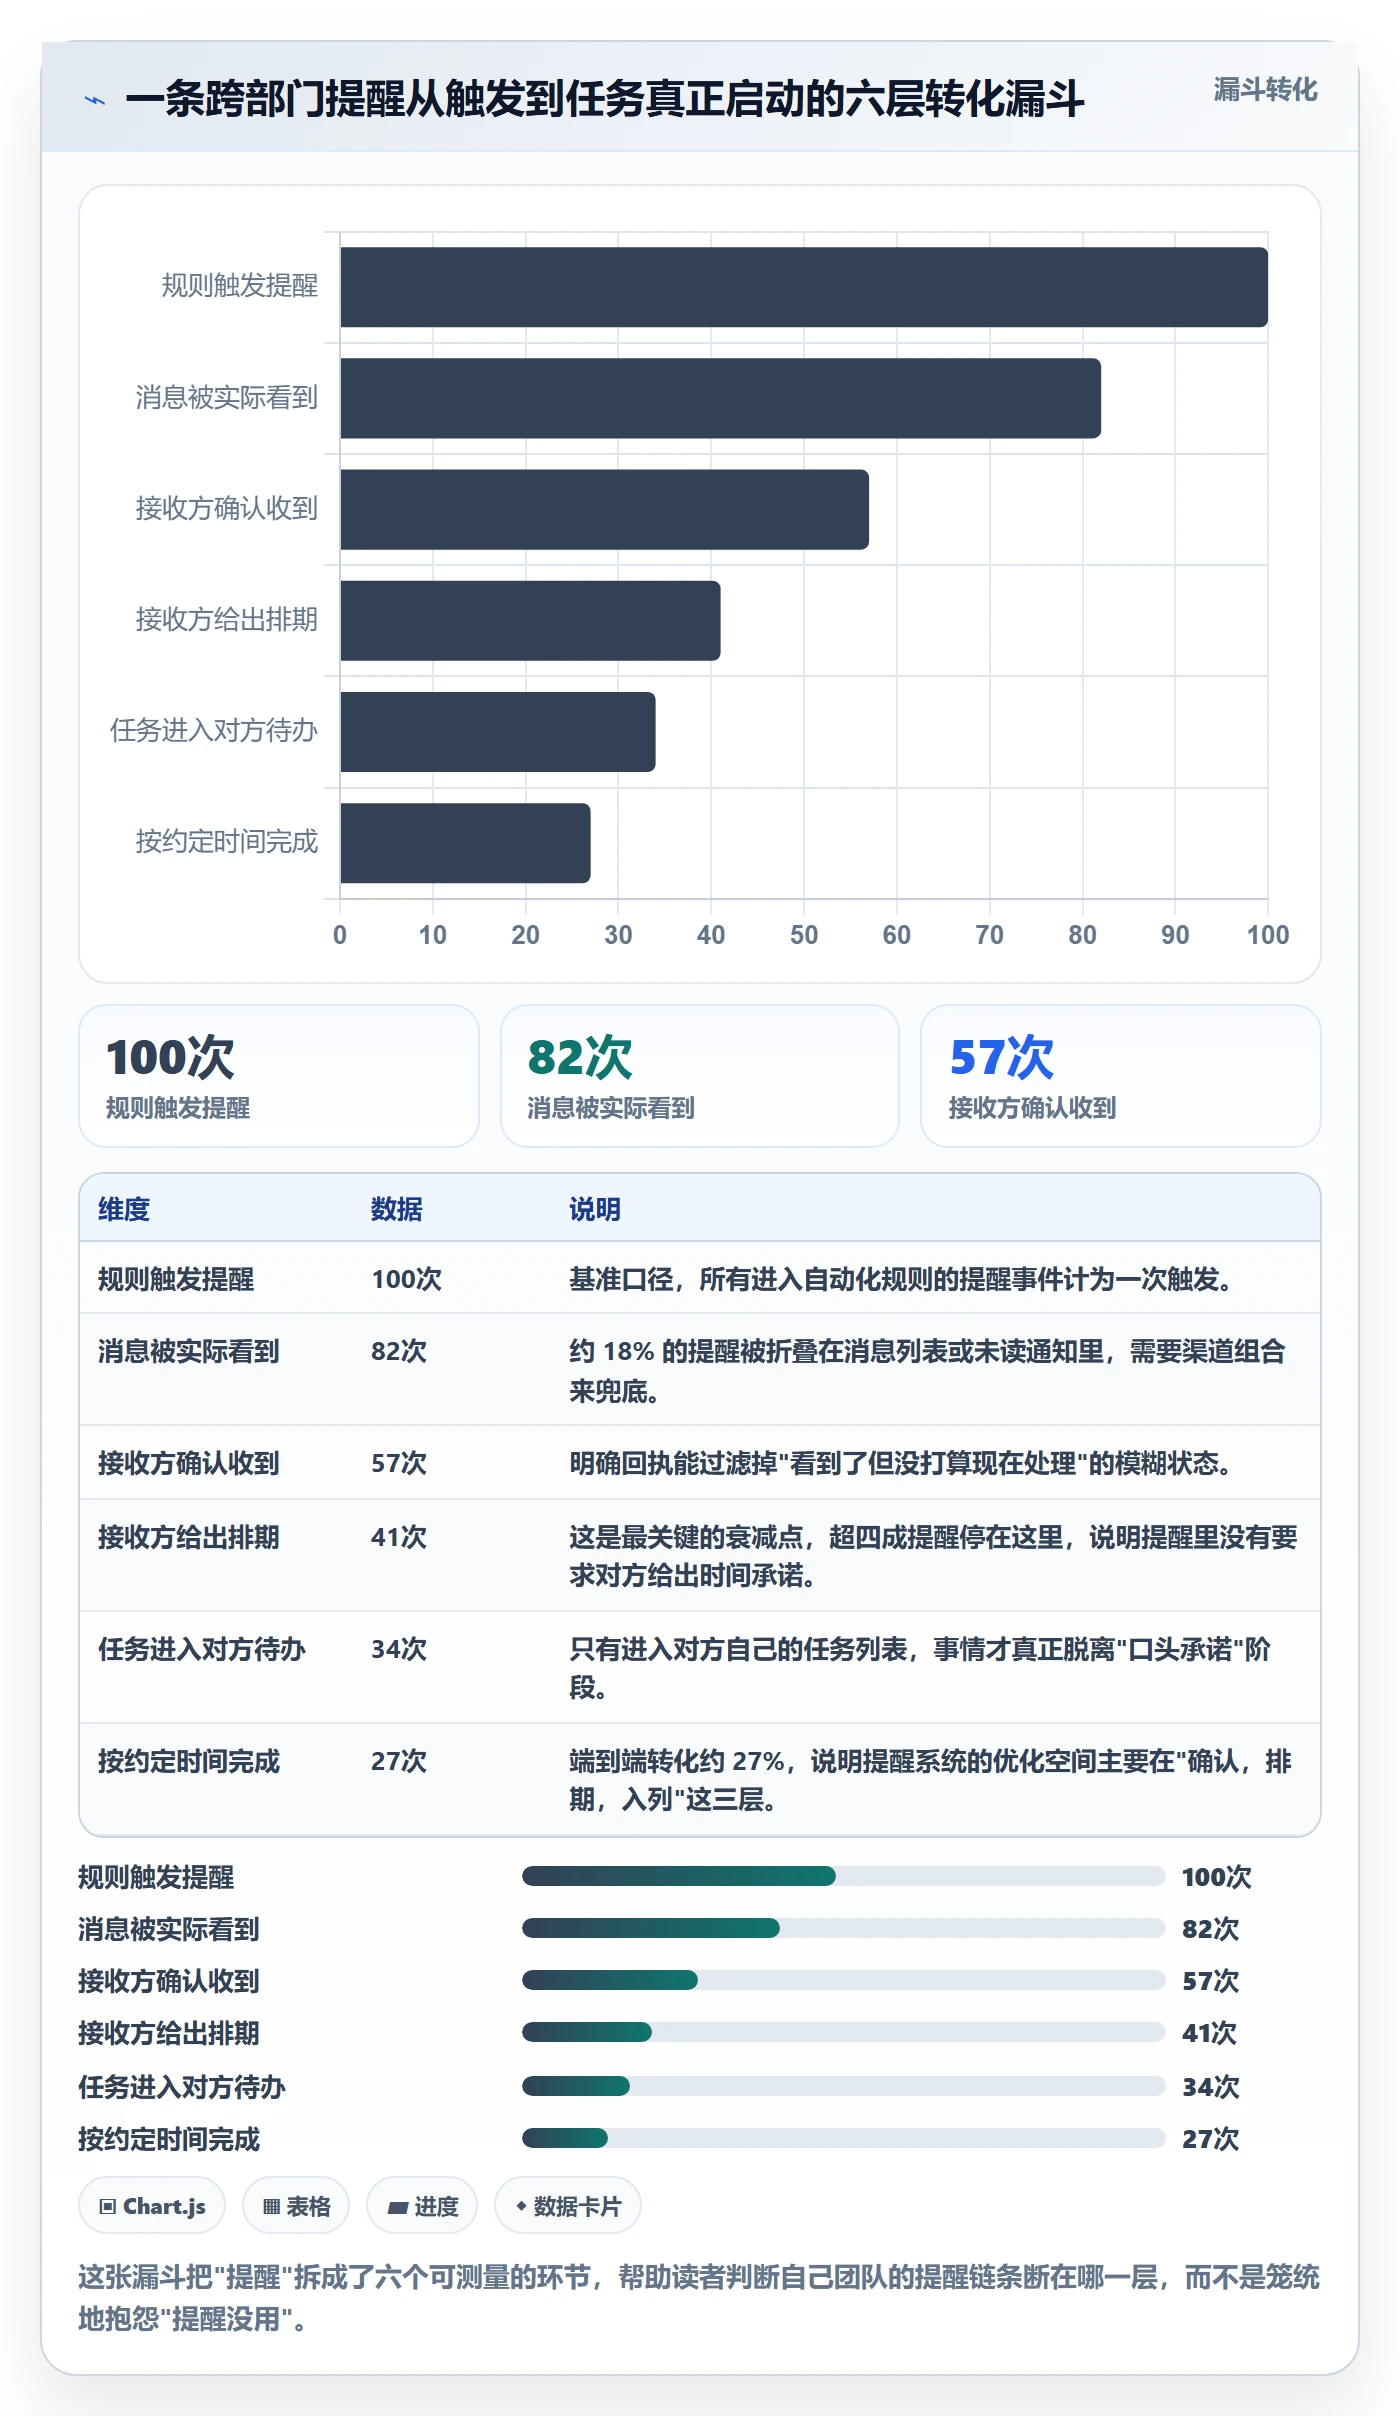This screenshot has width=1400, height=2416.
Task: Select the 接收方确认收到 chart bar
Action: [604, 509]
